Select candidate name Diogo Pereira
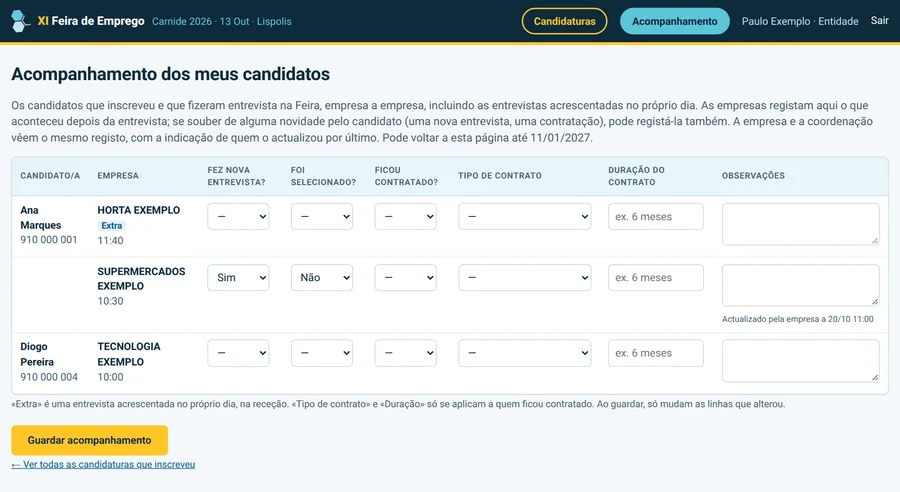Screen dimensions: 900x492 pos(37,354)
